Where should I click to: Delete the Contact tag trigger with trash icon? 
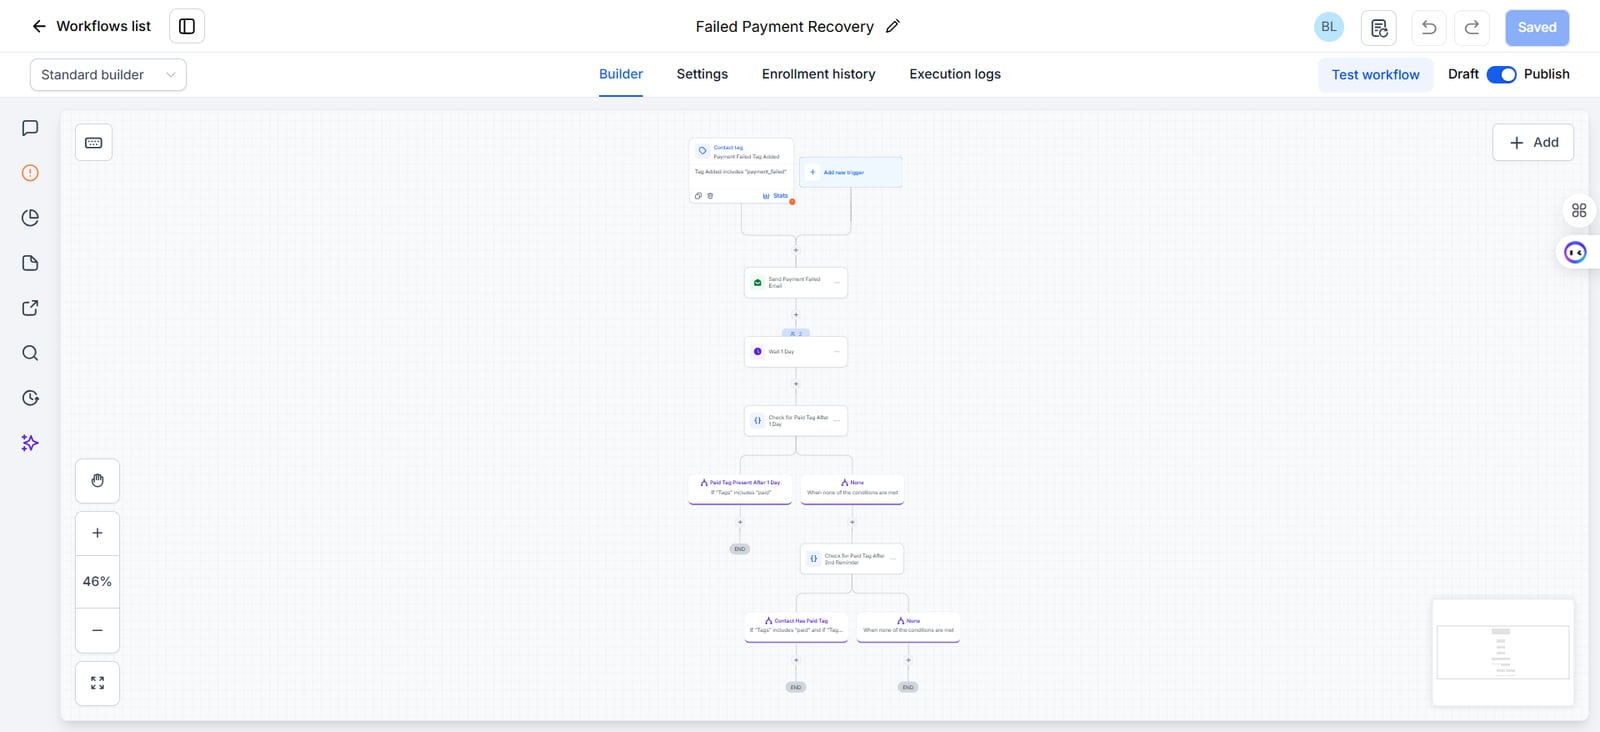pyautogui.click(x=710, y=196)
